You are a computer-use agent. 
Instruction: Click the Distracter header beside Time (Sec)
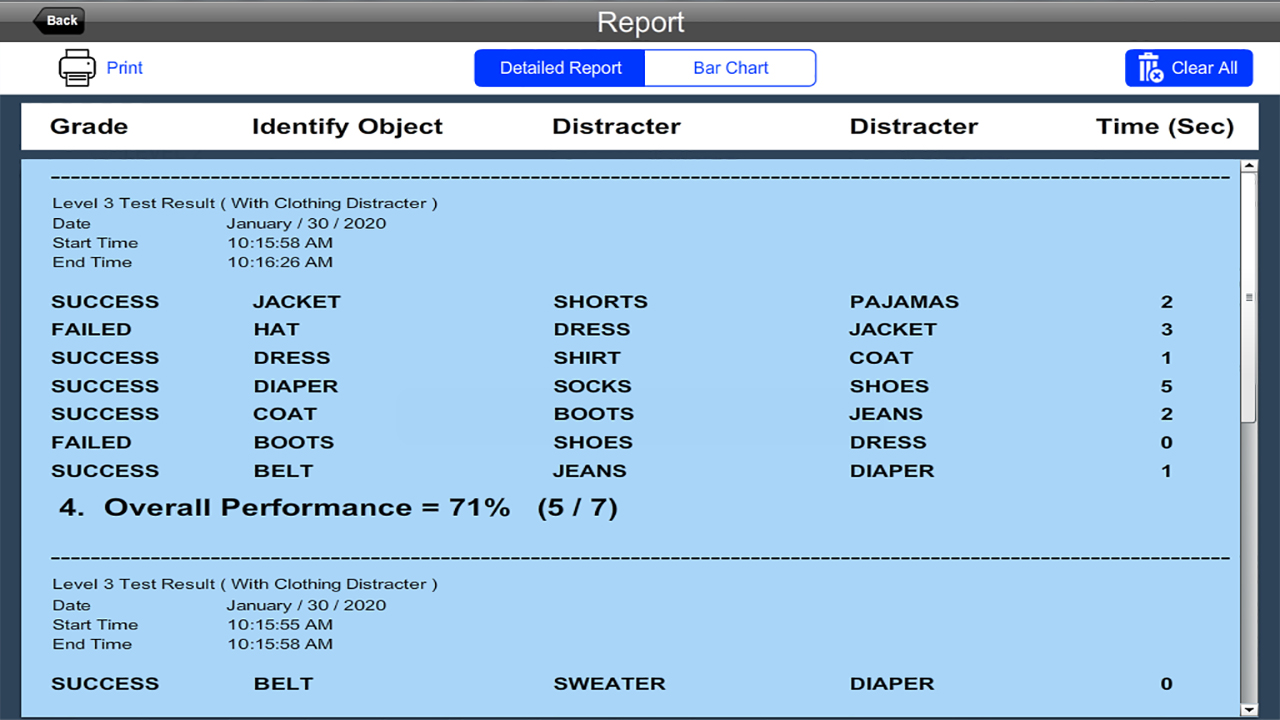coord(913,127)
